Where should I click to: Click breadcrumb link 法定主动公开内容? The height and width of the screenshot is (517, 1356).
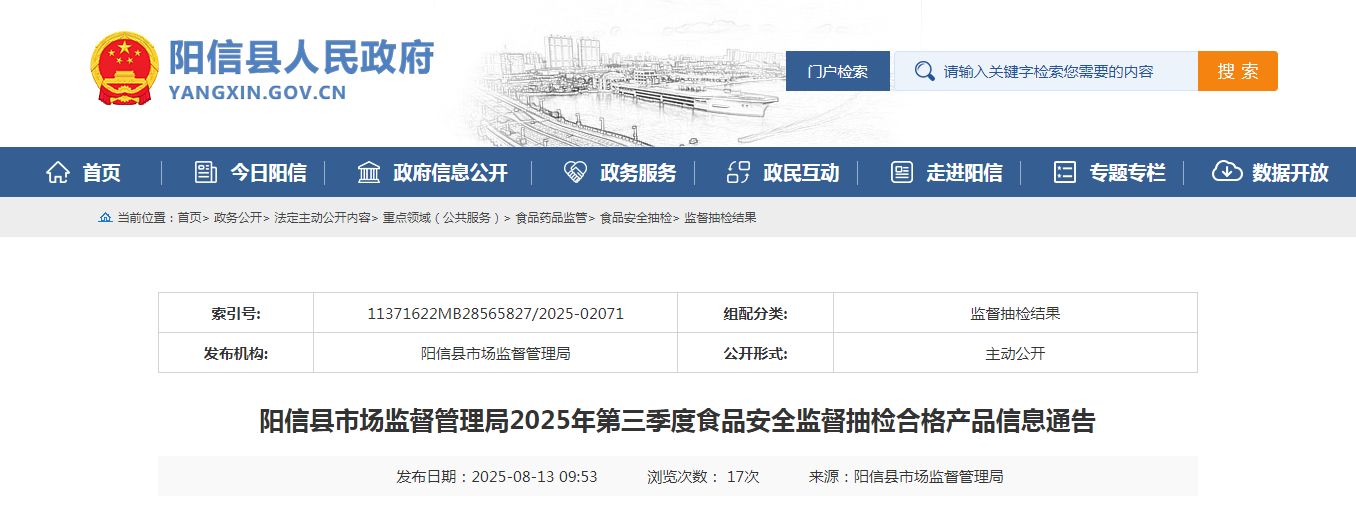(x=322, y=217)
